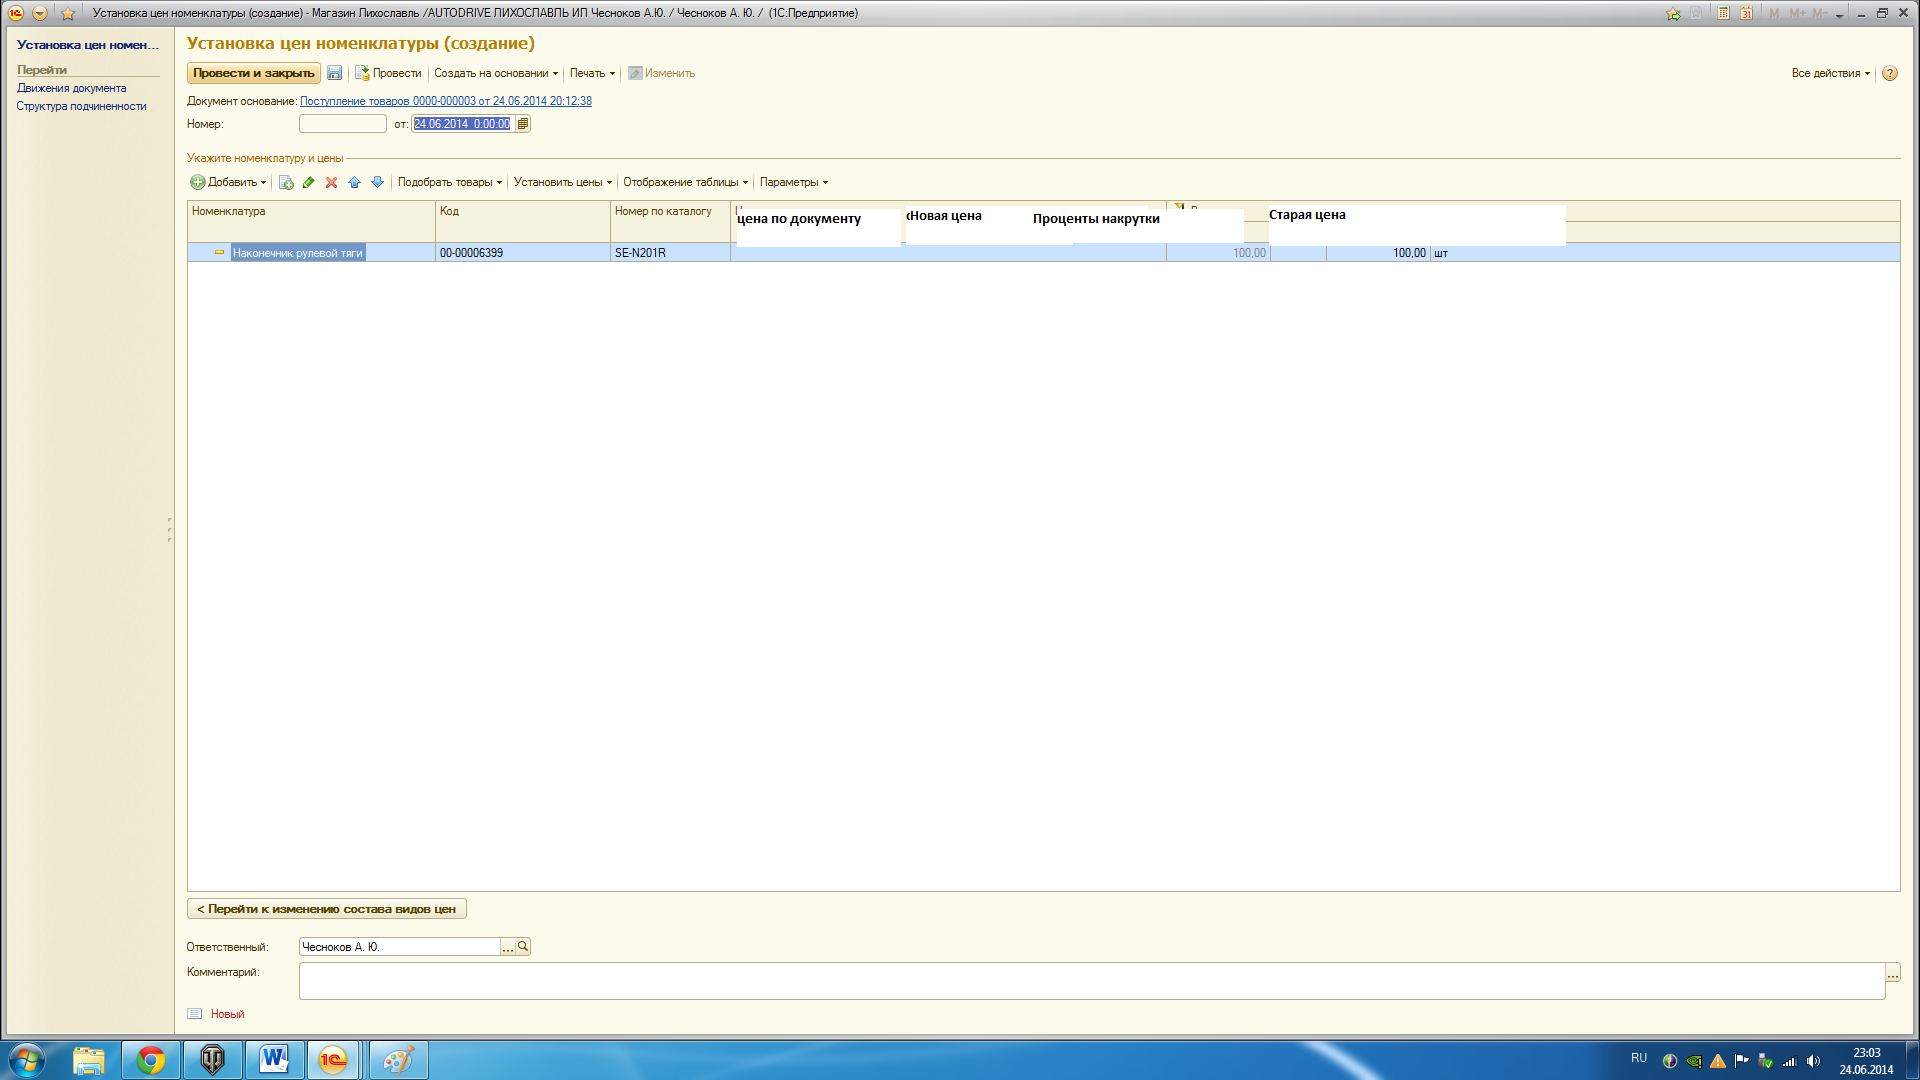Open Движения документа in sidebar

[71, 88]
